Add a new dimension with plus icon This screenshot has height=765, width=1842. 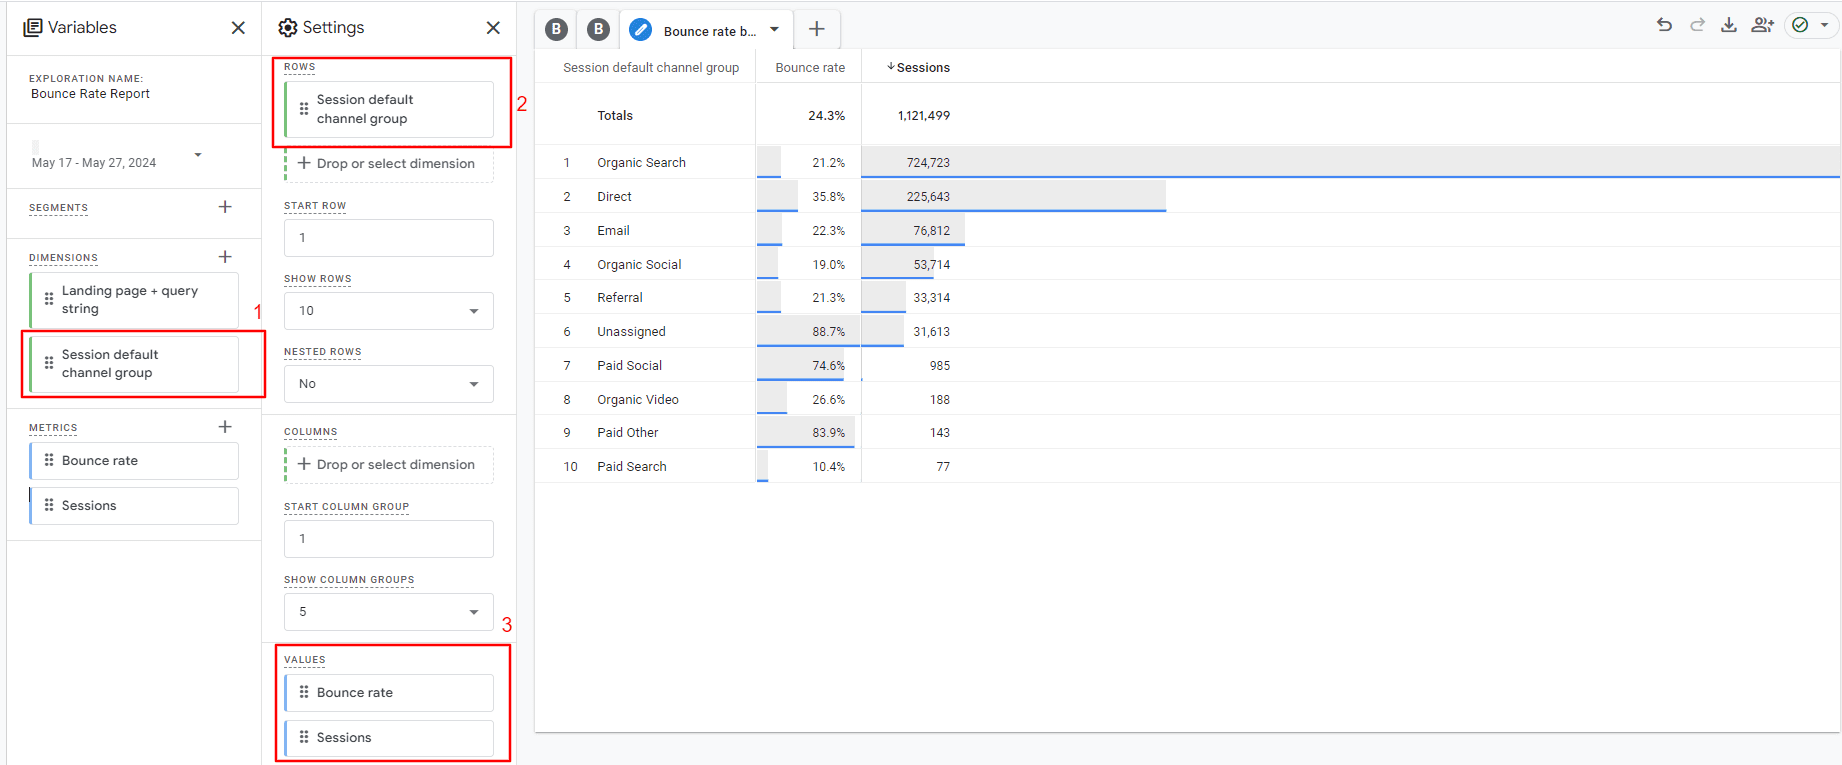click(x=225, y=257)
